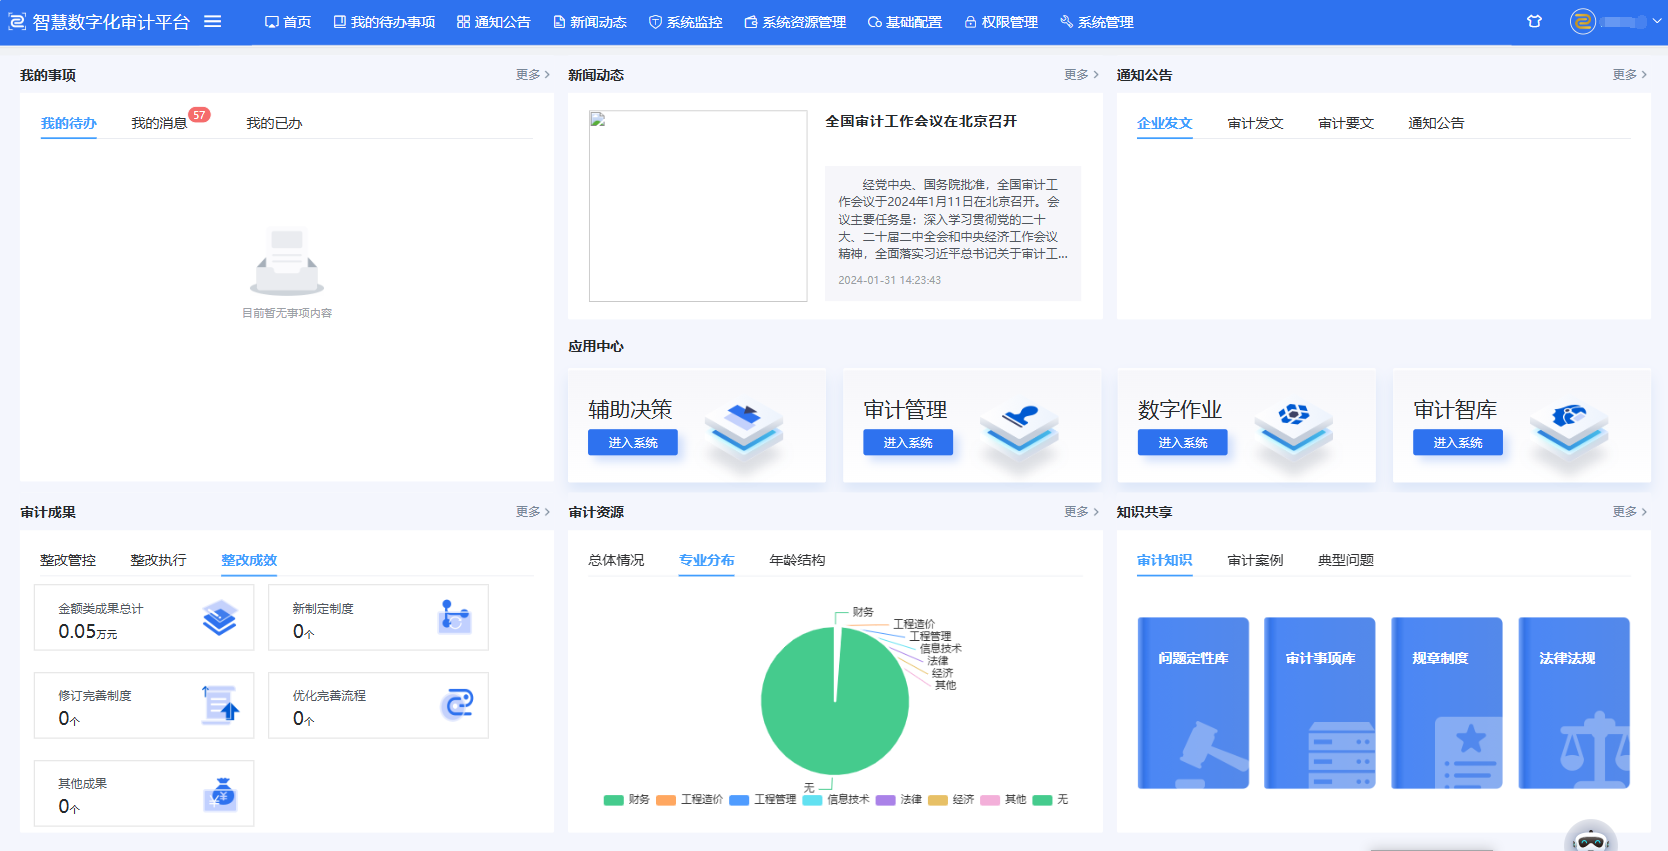Expand user account dropdown arrow
The image size is (1668, 851).
point(1657,21)
